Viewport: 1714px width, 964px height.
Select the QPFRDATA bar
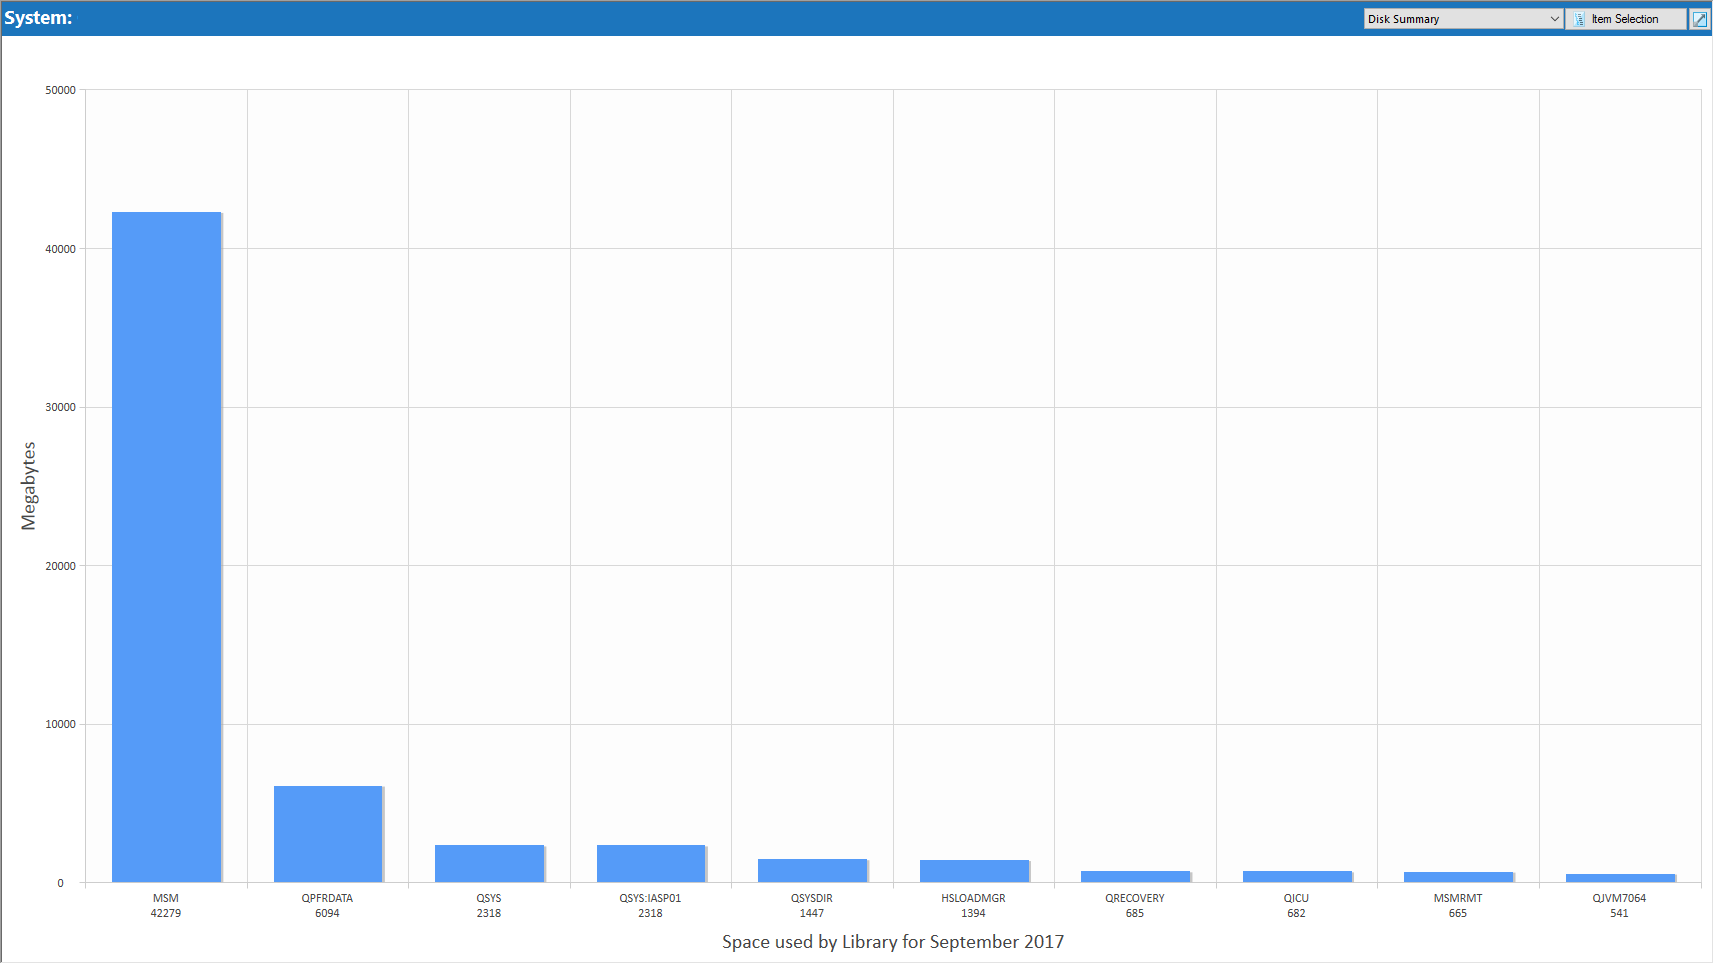point(328,833)
